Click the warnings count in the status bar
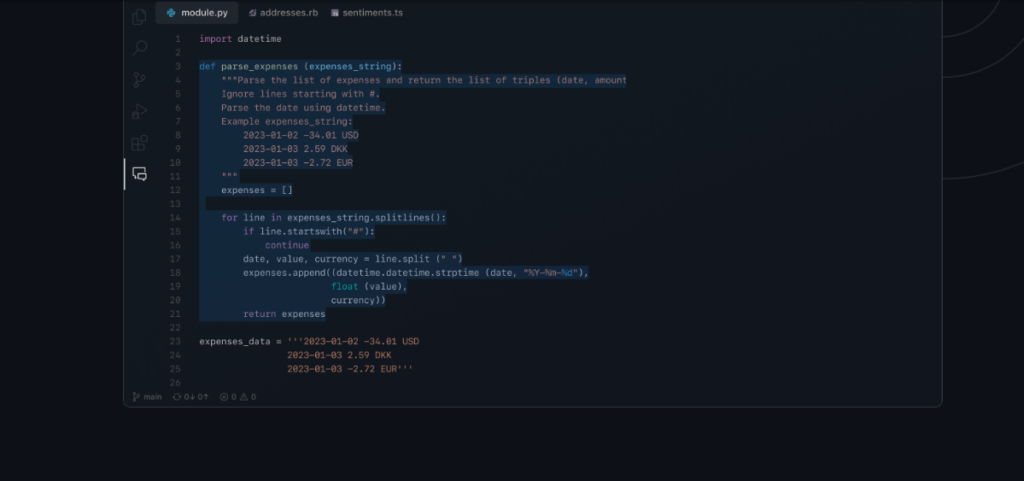This screenshot has height=481, width=1024. pyautogui.click(x=248, y=397)
